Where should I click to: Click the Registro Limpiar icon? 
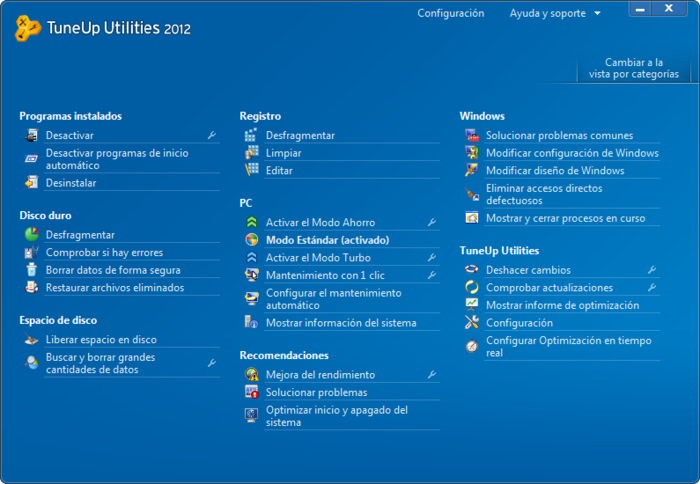point(251,153)
